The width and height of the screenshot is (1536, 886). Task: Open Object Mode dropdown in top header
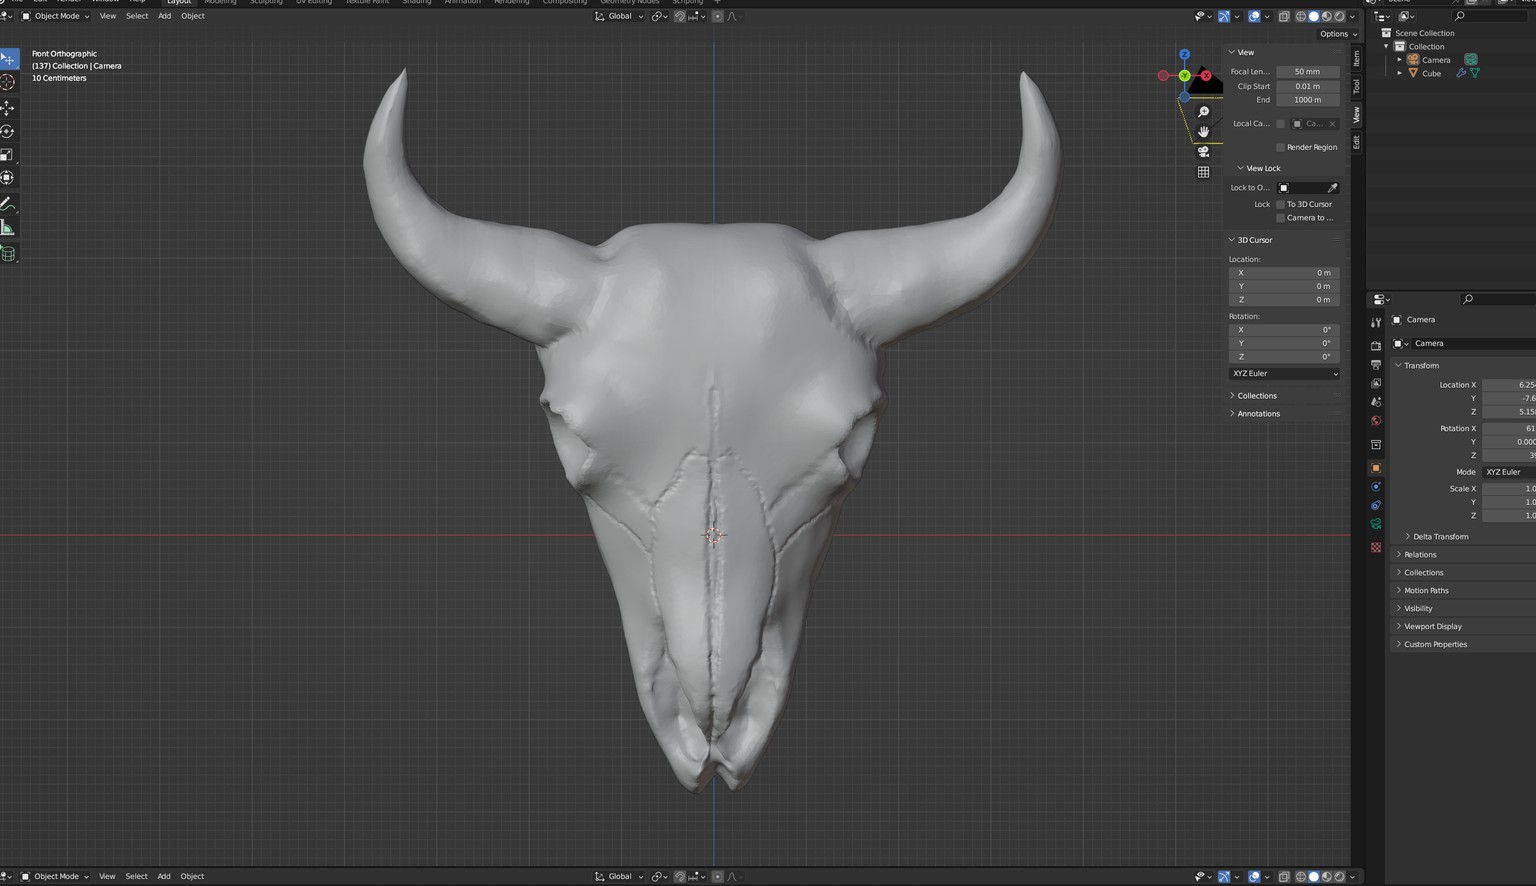tap(56, 16)
